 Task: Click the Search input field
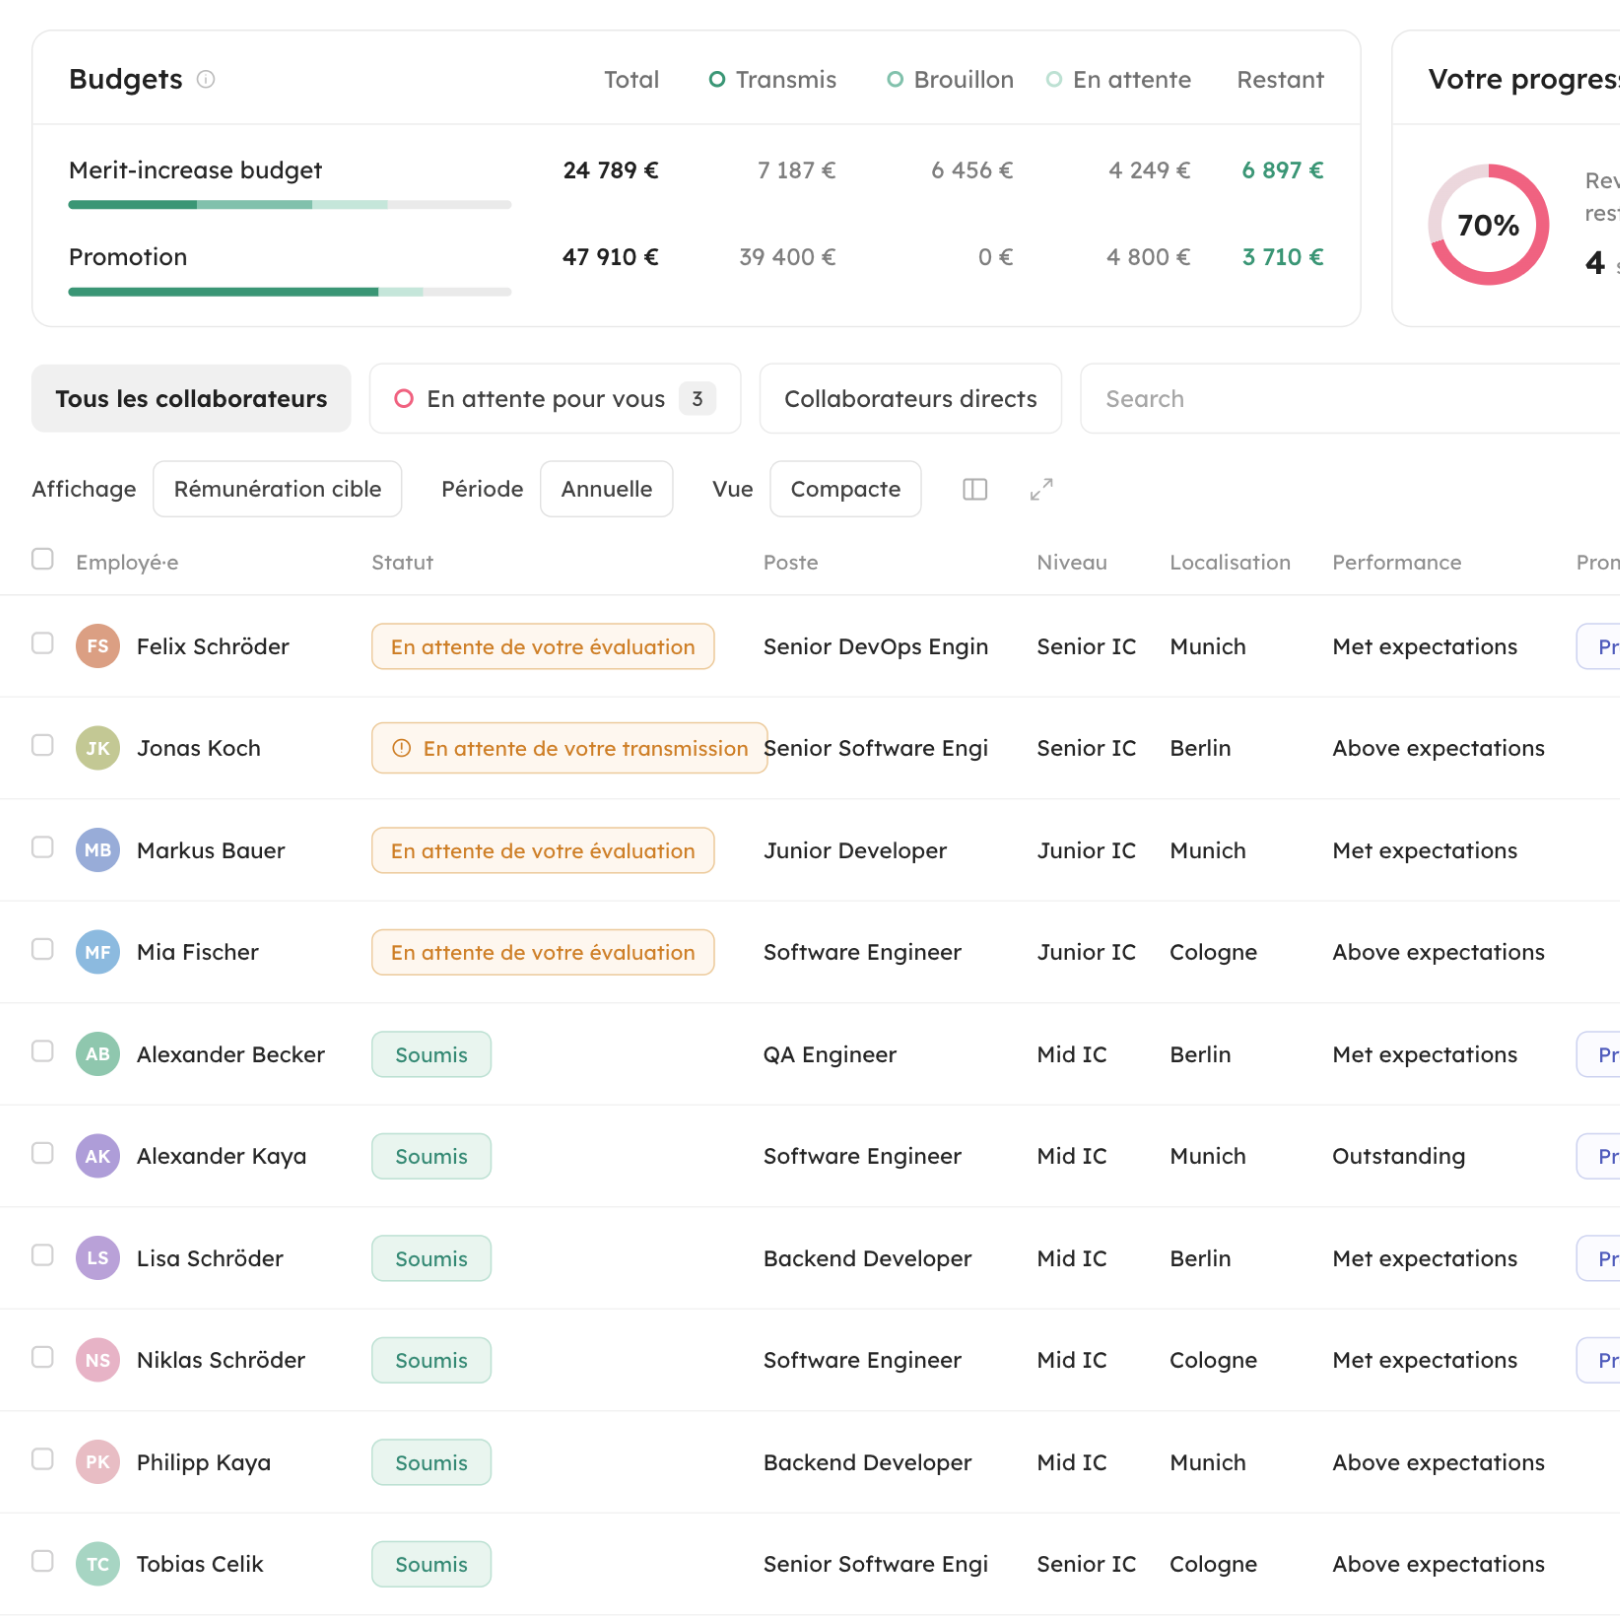1350,399
